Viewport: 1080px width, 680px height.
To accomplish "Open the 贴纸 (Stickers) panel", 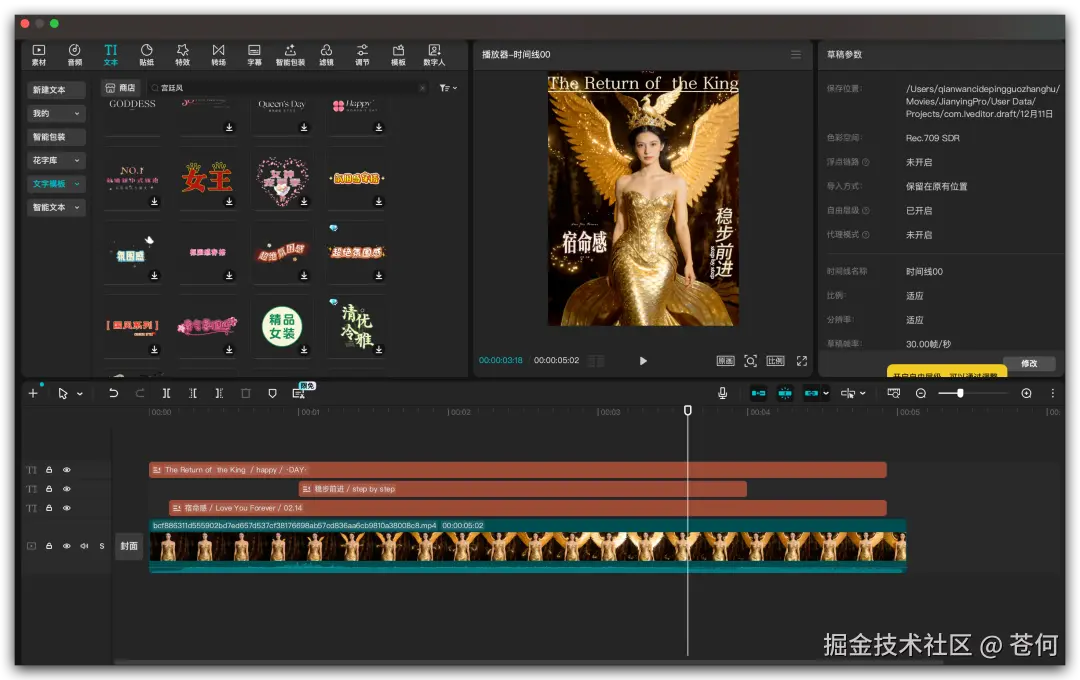I will coord(146,54).
